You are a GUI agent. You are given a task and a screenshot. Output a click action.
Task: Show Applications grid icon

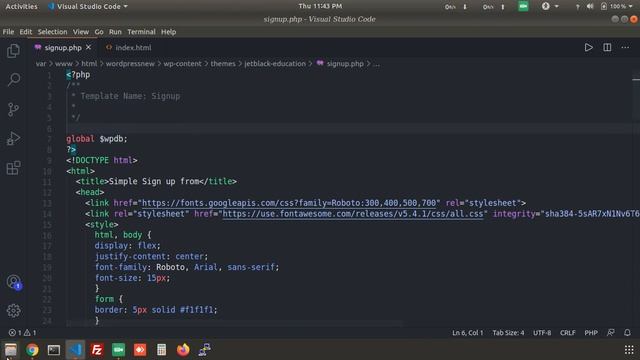(629, 350)
